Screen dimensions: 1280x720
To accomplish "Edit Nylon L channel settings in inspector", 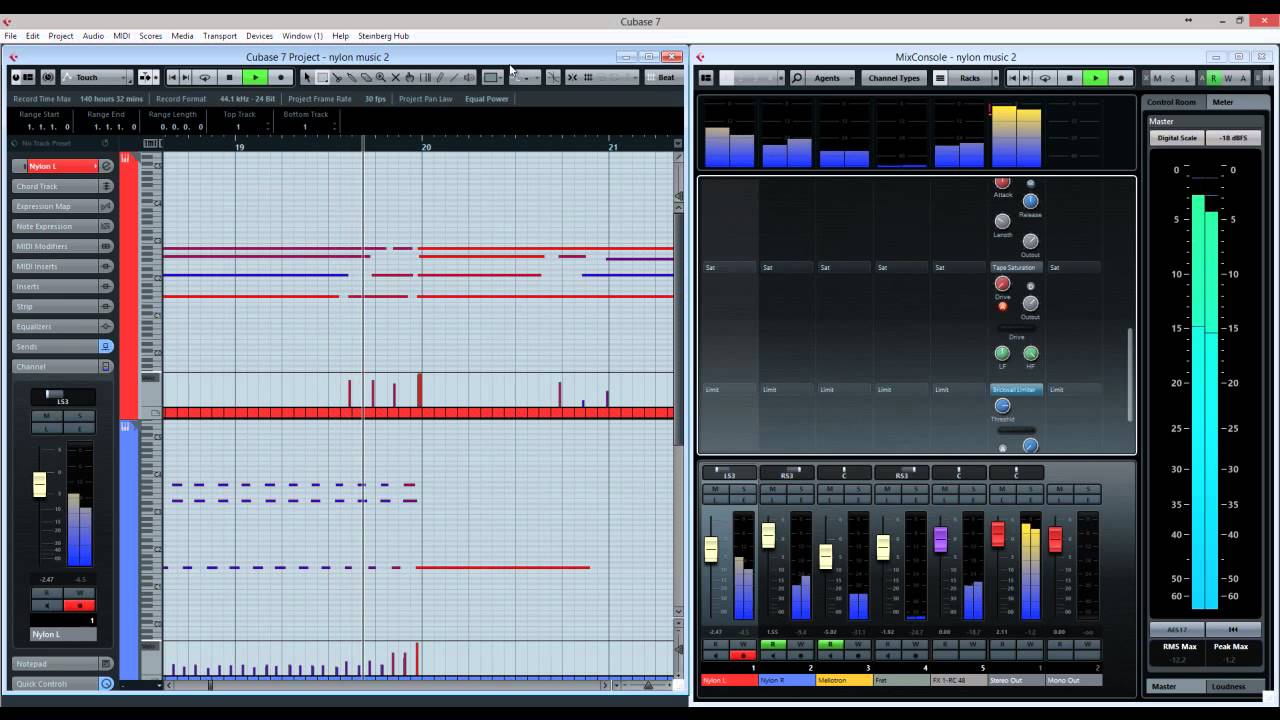I will click(106, 166).
